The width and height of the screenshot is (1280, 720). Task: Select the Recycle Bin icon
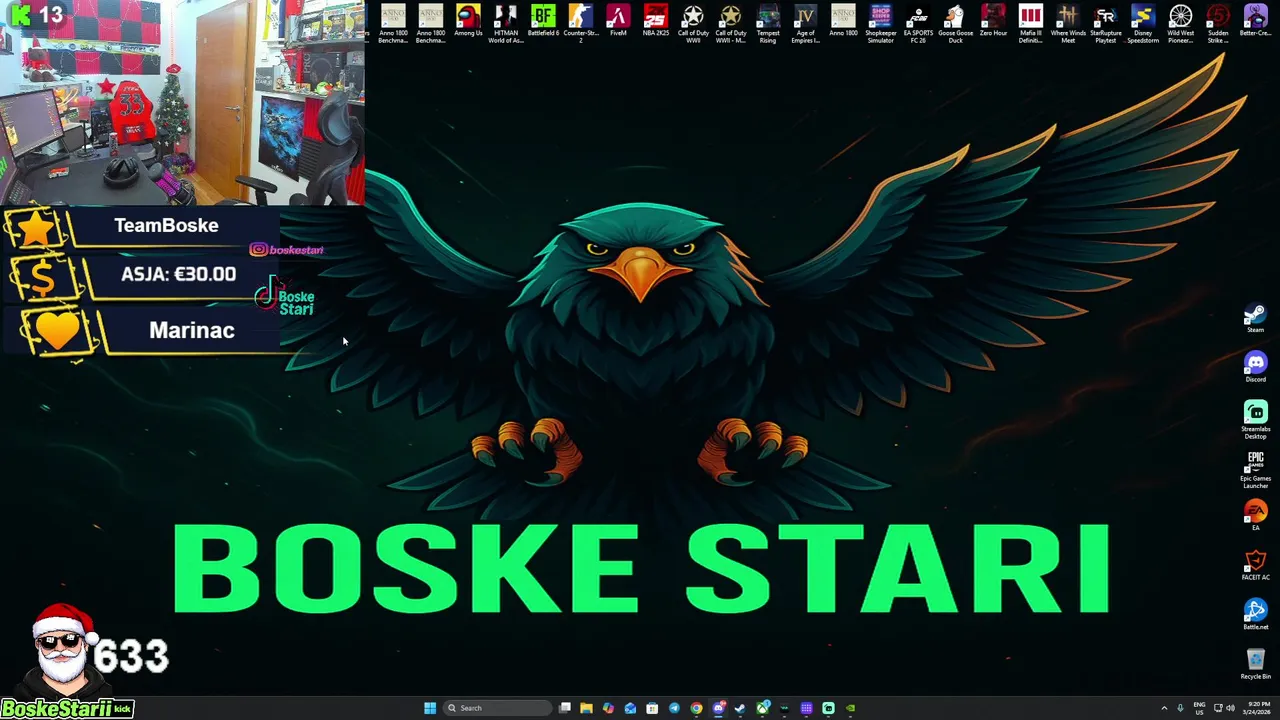1255,664
